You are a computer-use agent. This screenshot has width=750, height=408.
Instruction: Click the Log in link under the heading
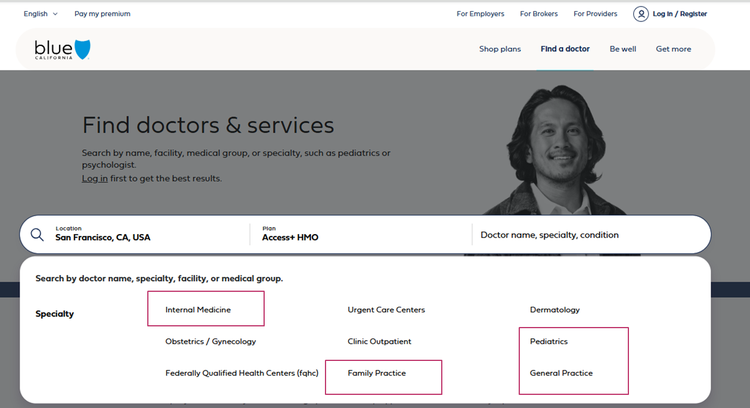point(95,178)
